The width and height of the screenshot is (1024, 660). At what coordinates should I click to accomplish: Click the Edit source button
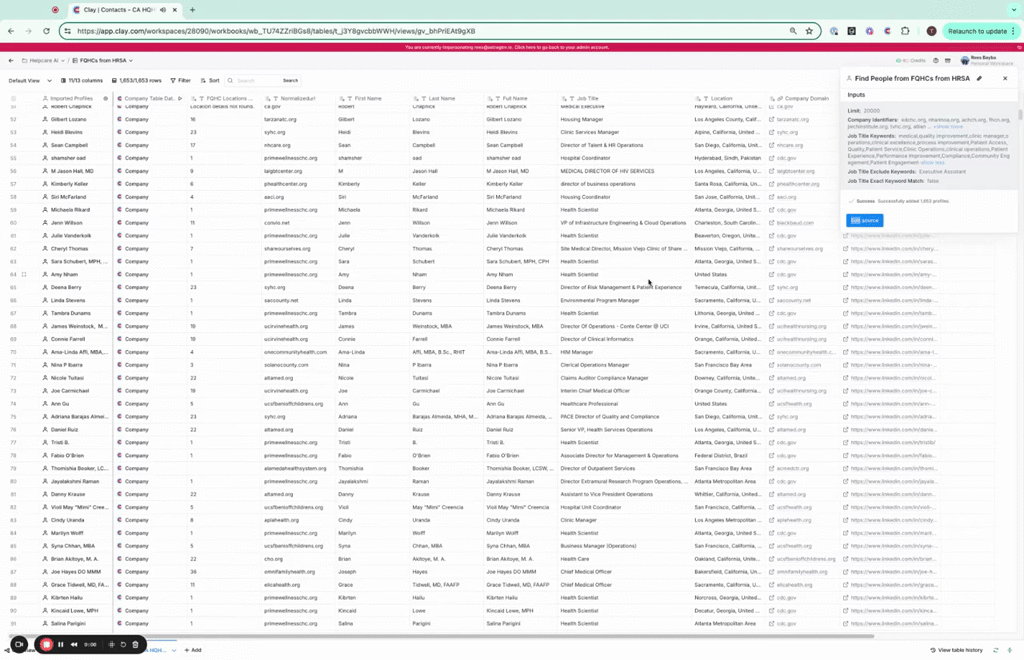click(x=865, y=220)
